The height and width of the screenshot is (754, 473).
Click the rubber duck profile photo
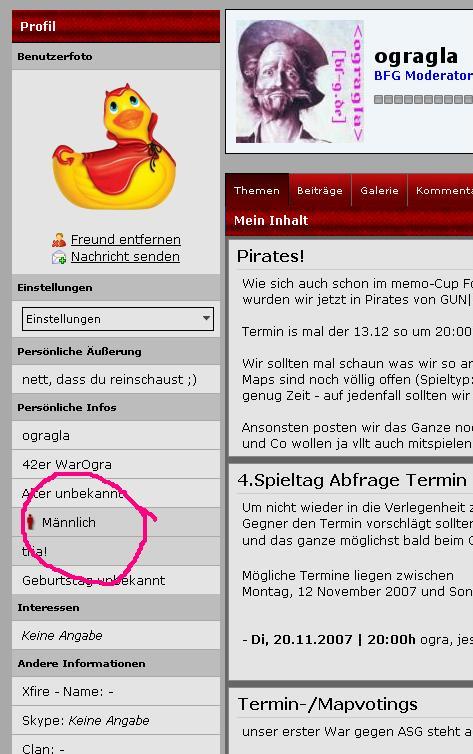114,147
